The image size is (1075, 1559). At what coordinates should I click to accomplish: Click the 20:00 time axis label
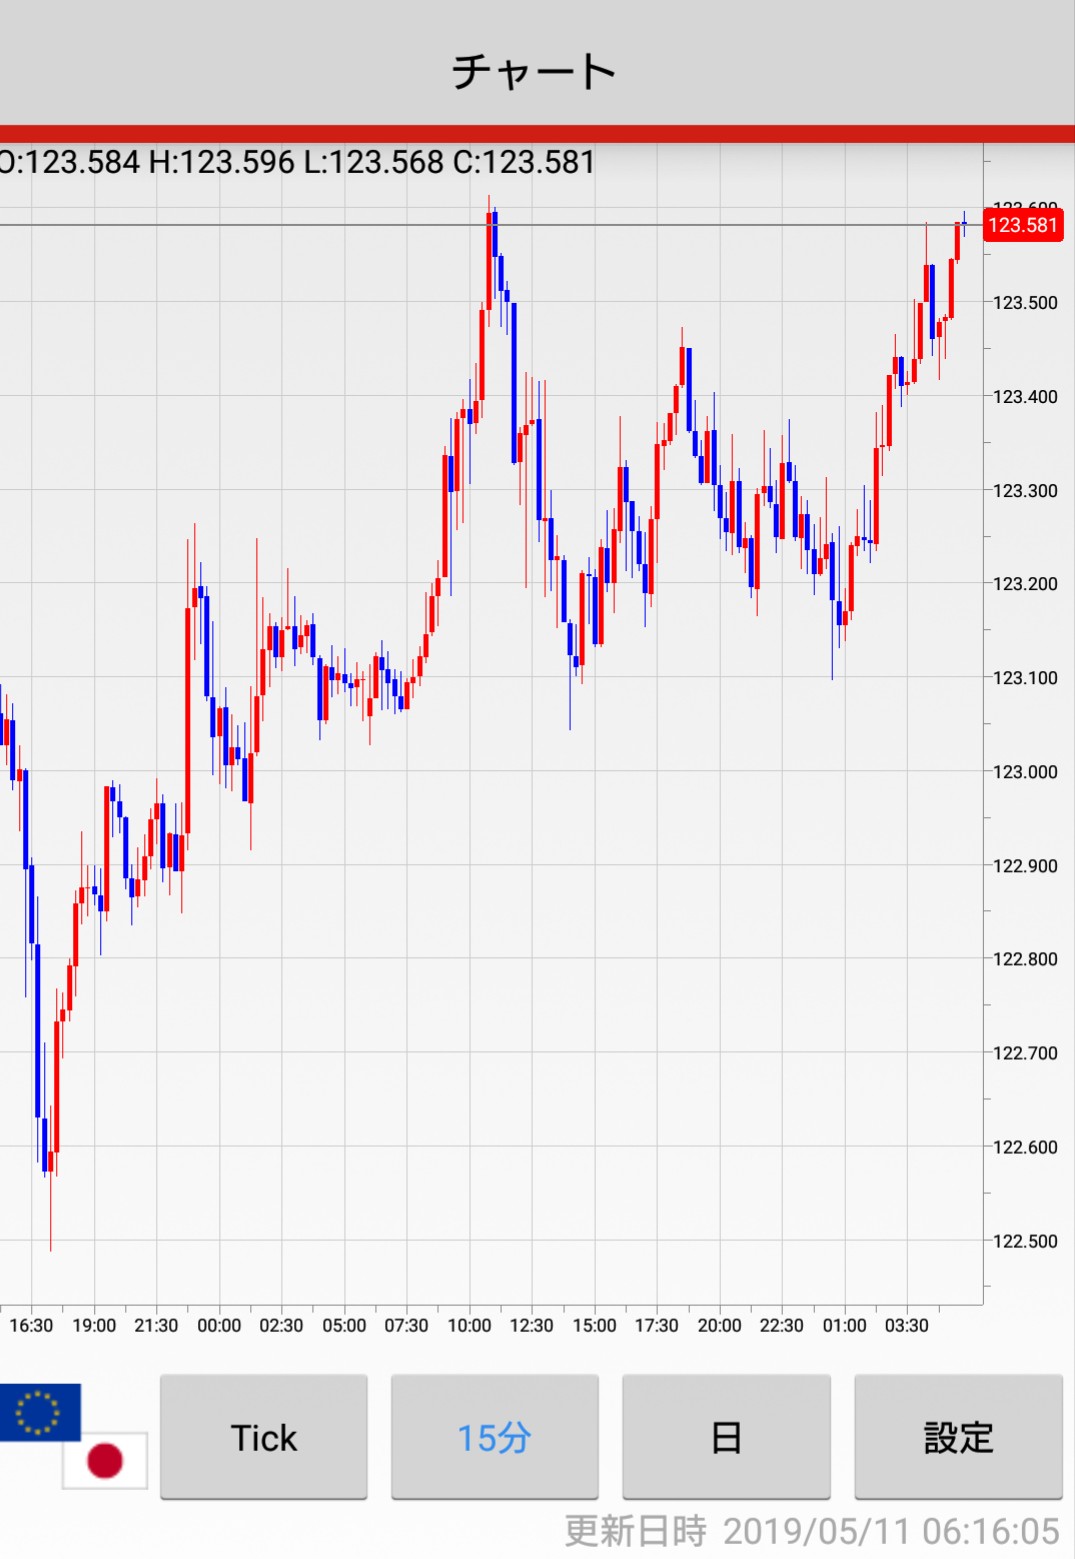click(x=719, y=1325)
